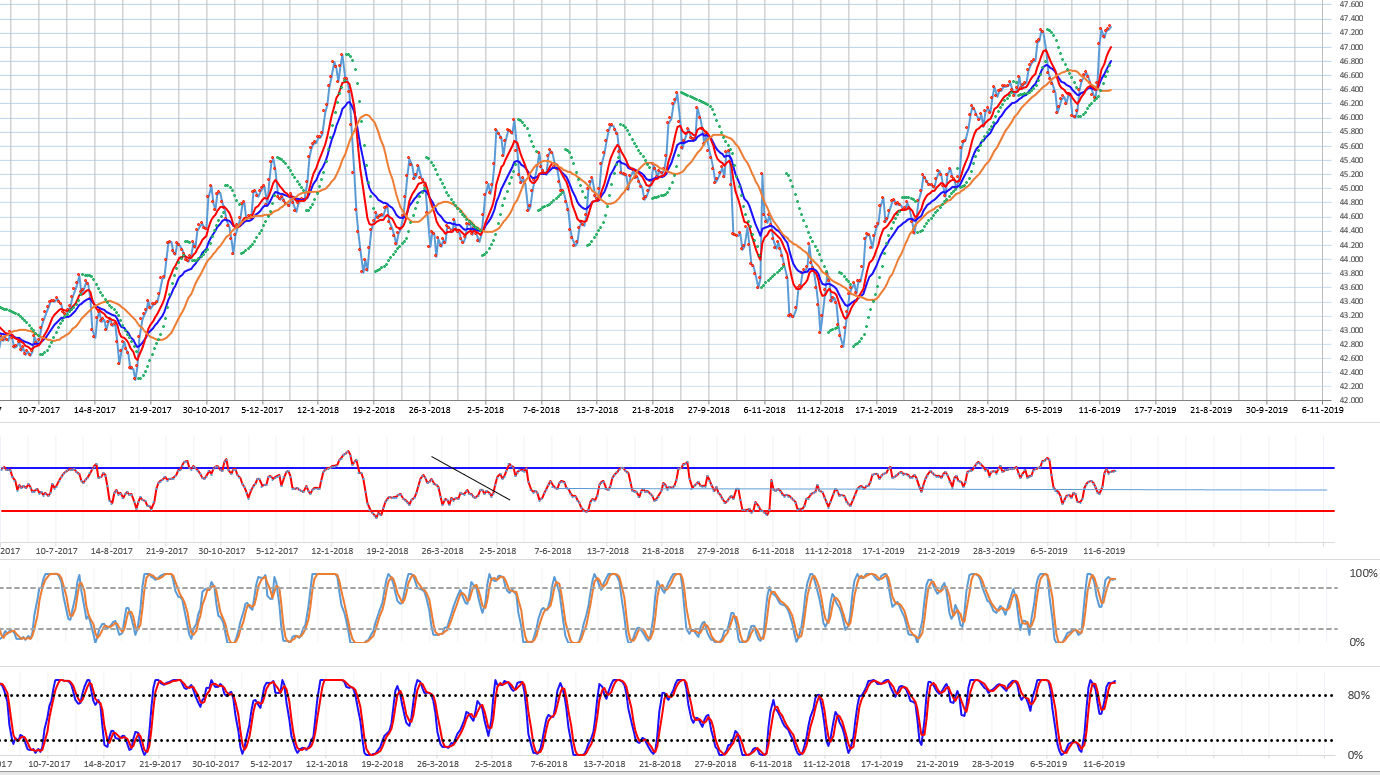The image size is (1380, 775).
Task: Select the 42.000 price axis label
Action: point(1350,400)
